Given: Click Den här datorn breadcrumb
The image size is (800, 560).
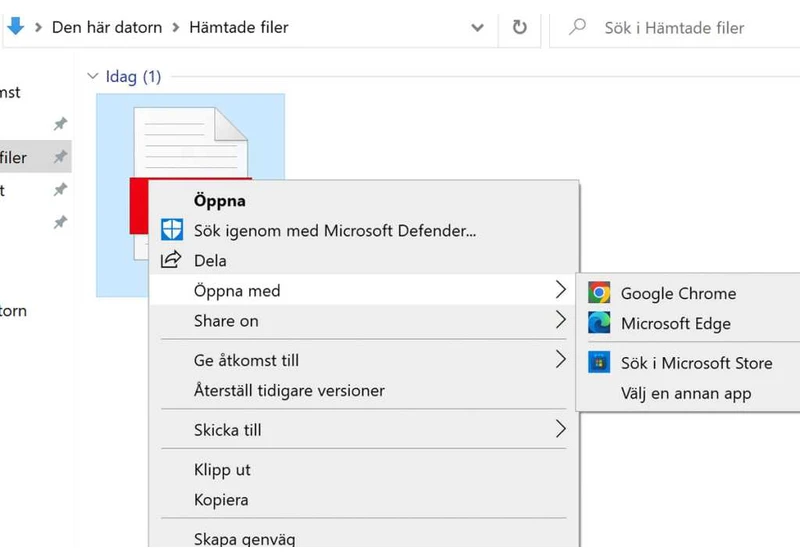Looking at the screenshot, I should point(107,27).
